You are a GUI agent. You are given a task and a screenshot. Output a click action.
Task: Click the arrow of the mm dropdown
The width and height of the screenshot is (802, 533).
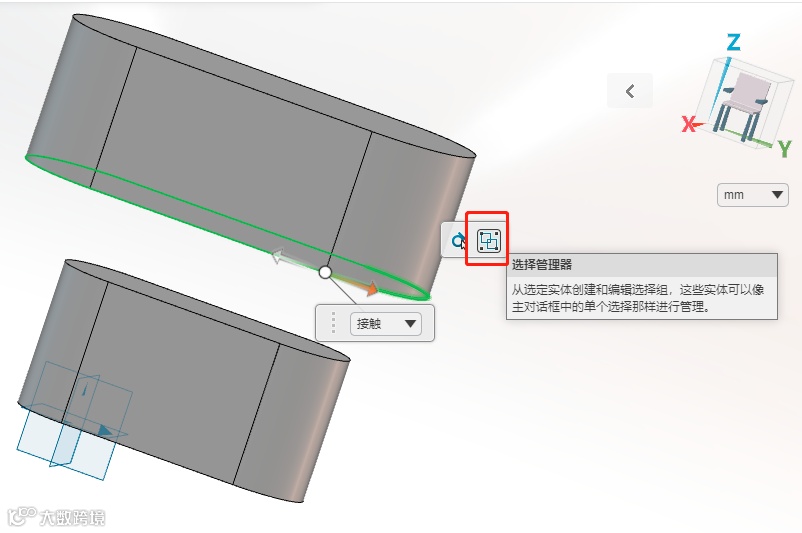[777, 195]
